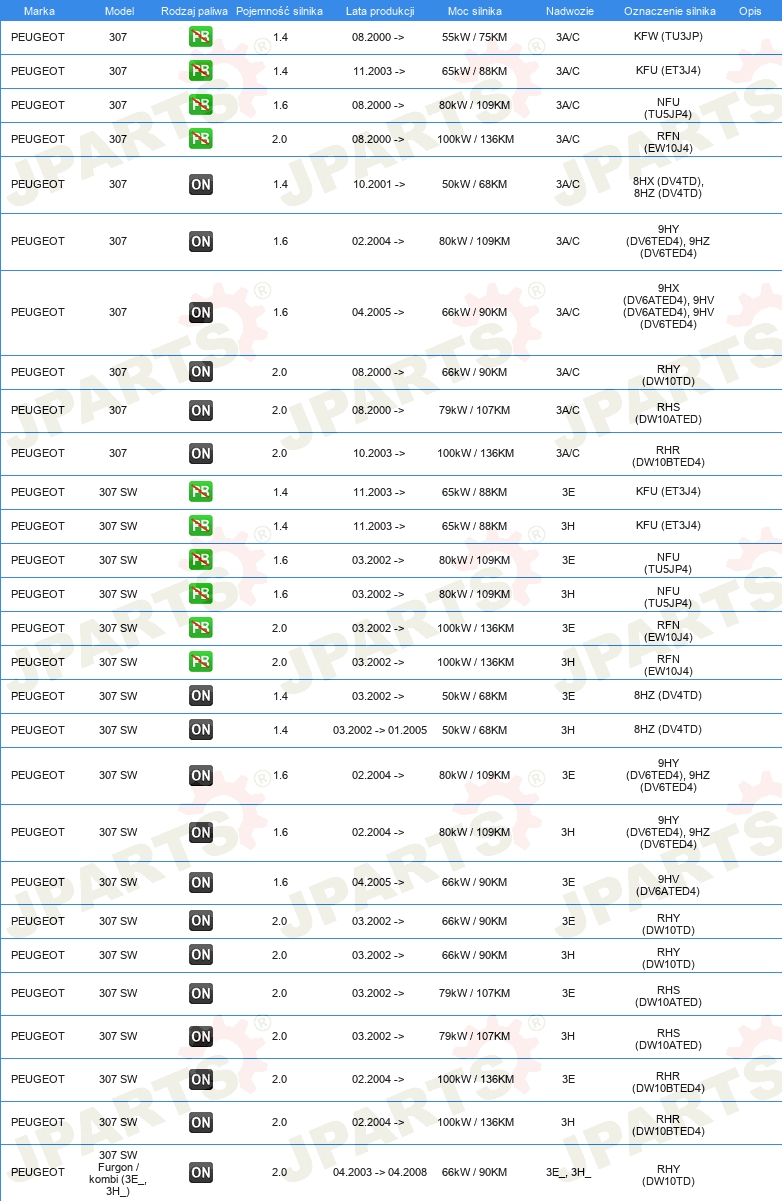Click the ON icon for 307 RHS 3A/C row

201,410
